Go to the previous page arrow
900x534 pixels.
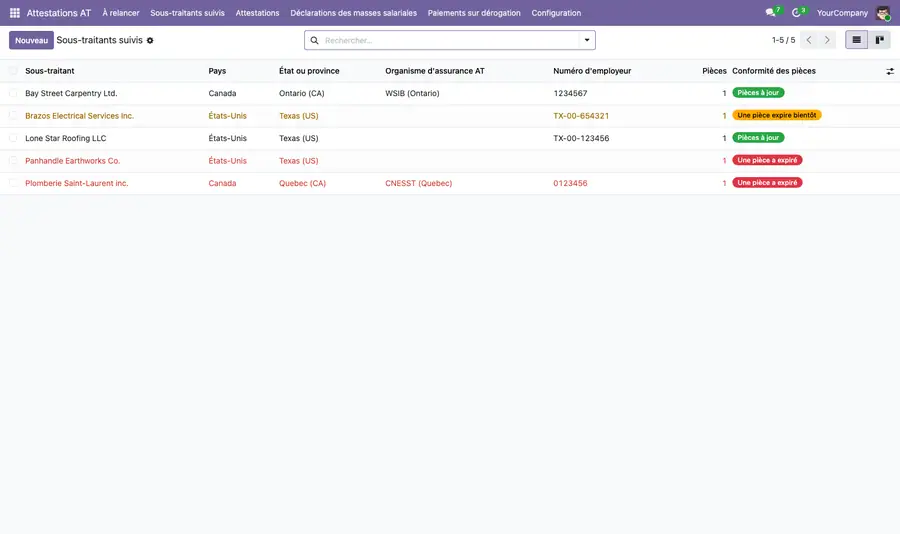[x=809, y=40]
